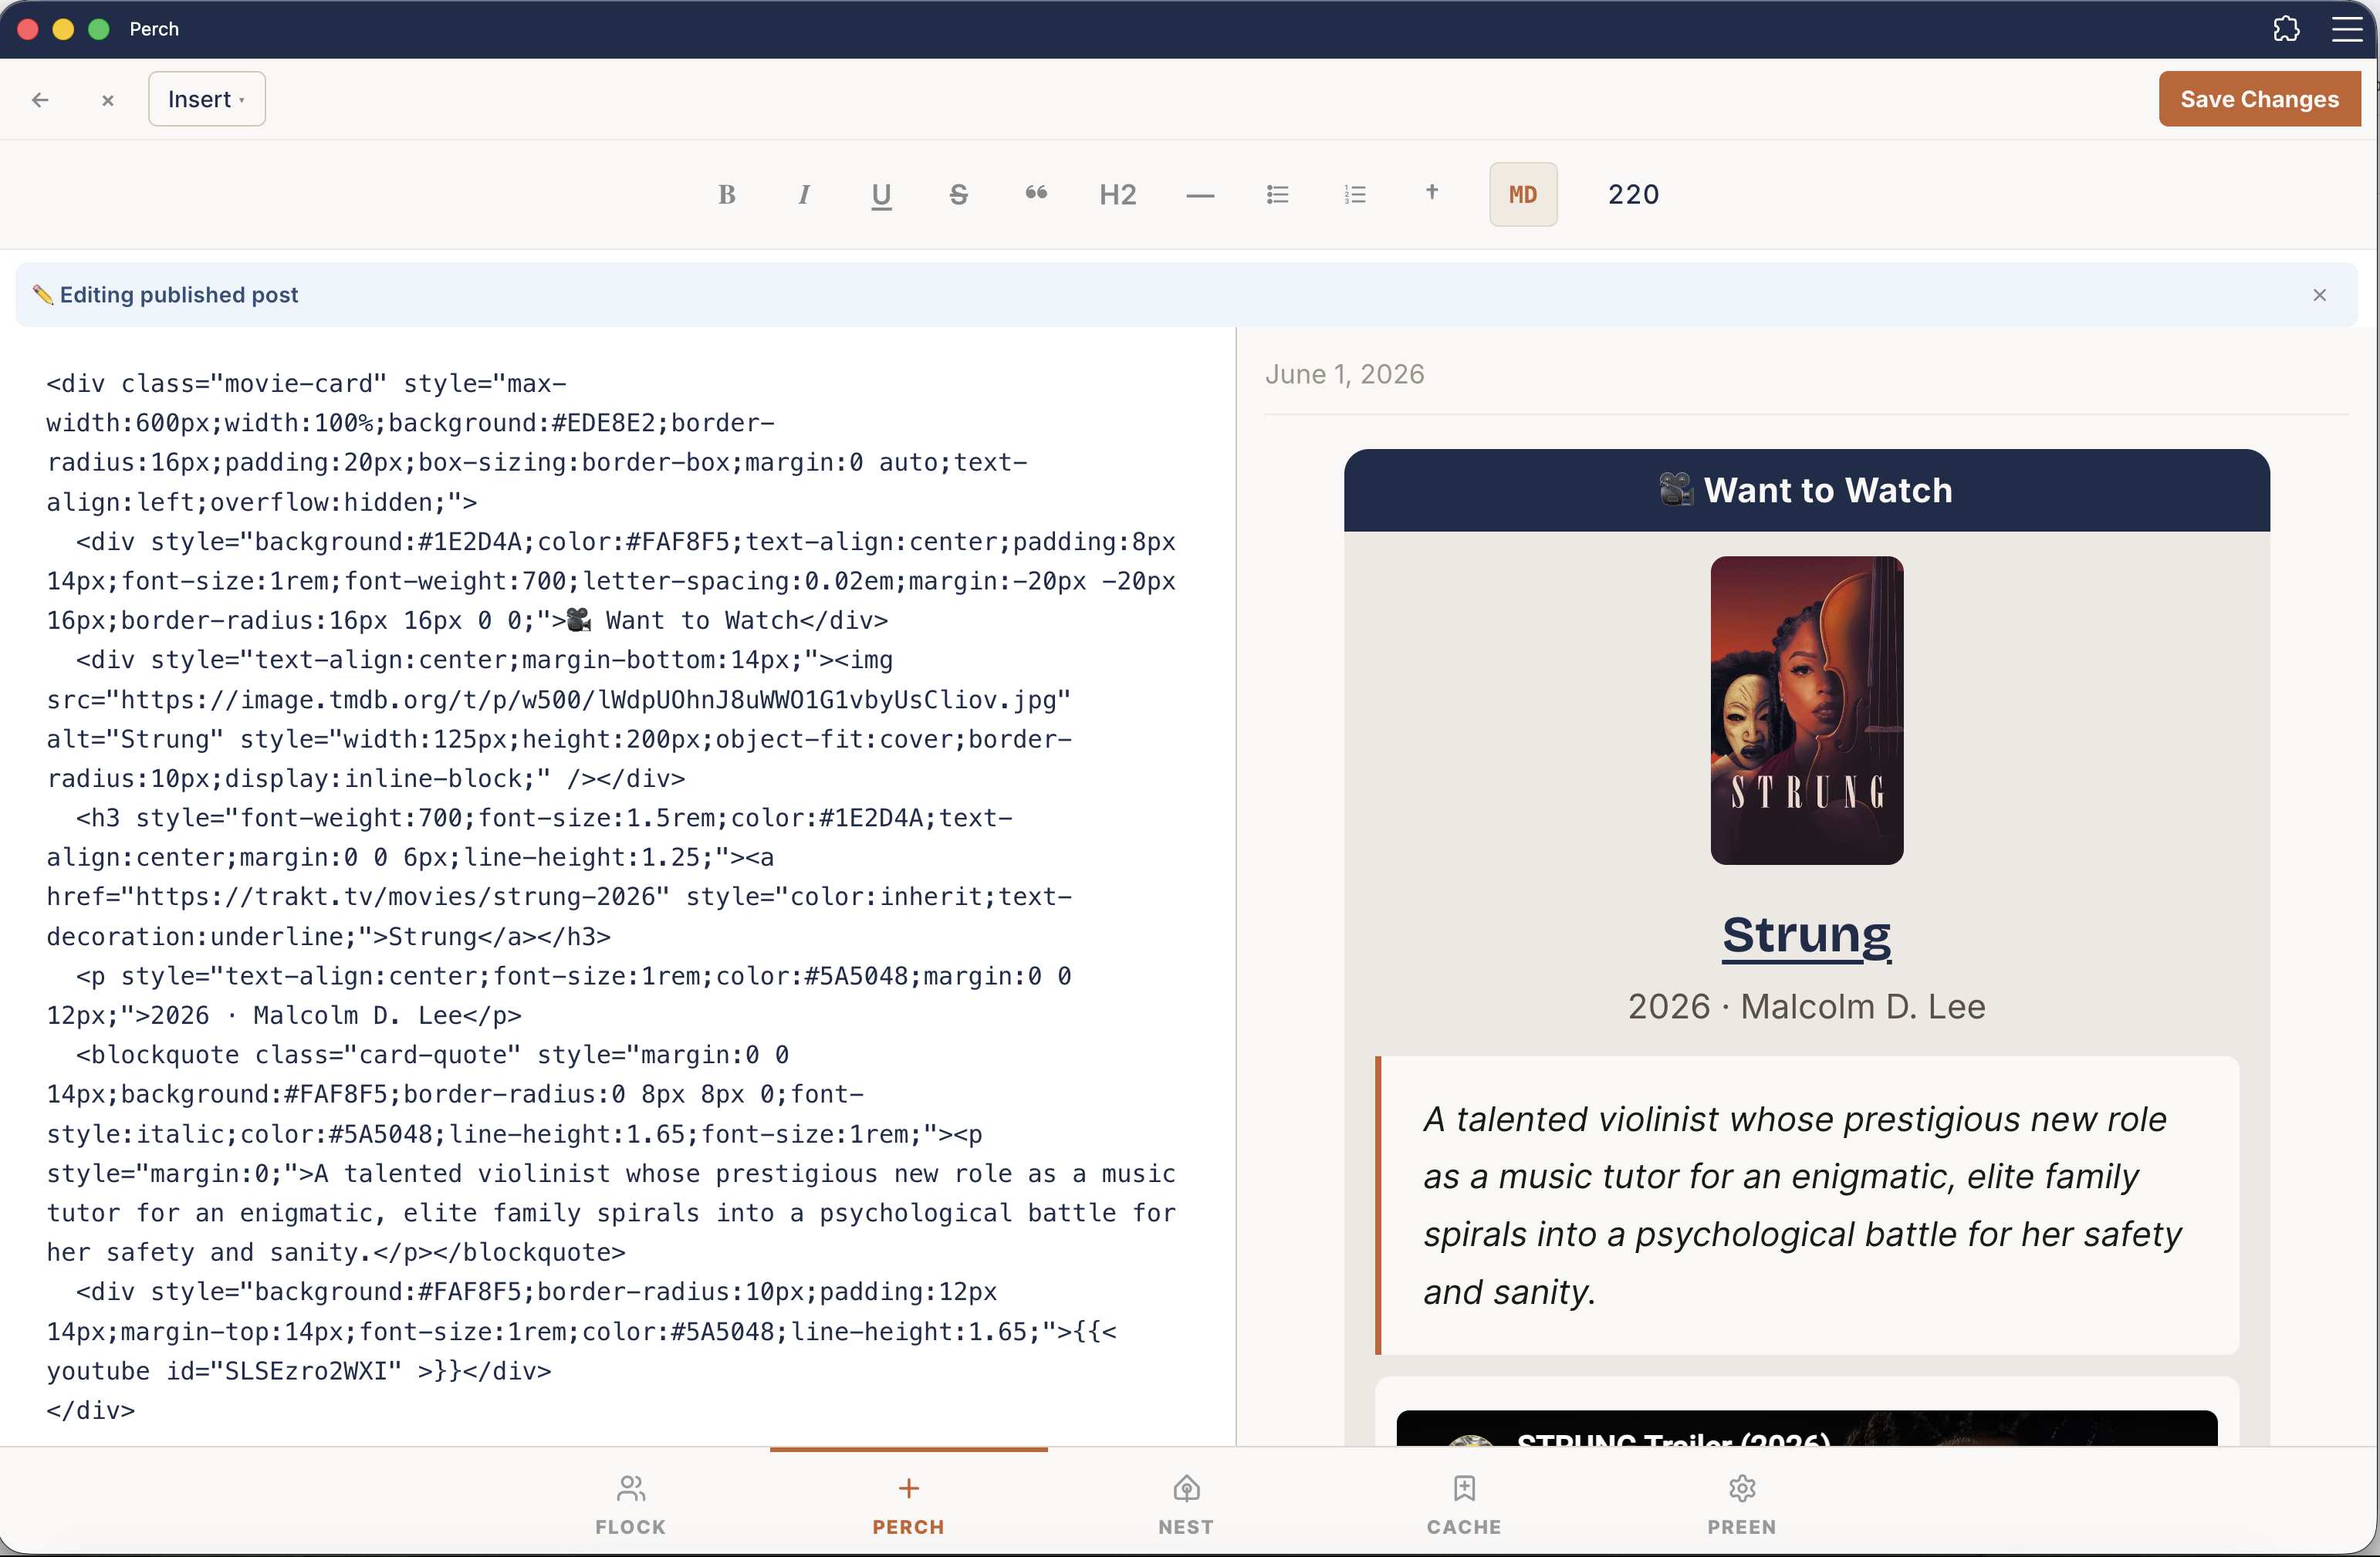This screenshot has height=1557, width=2380.
Task: Open the hamburger menu
Action: coord(2347,29)
